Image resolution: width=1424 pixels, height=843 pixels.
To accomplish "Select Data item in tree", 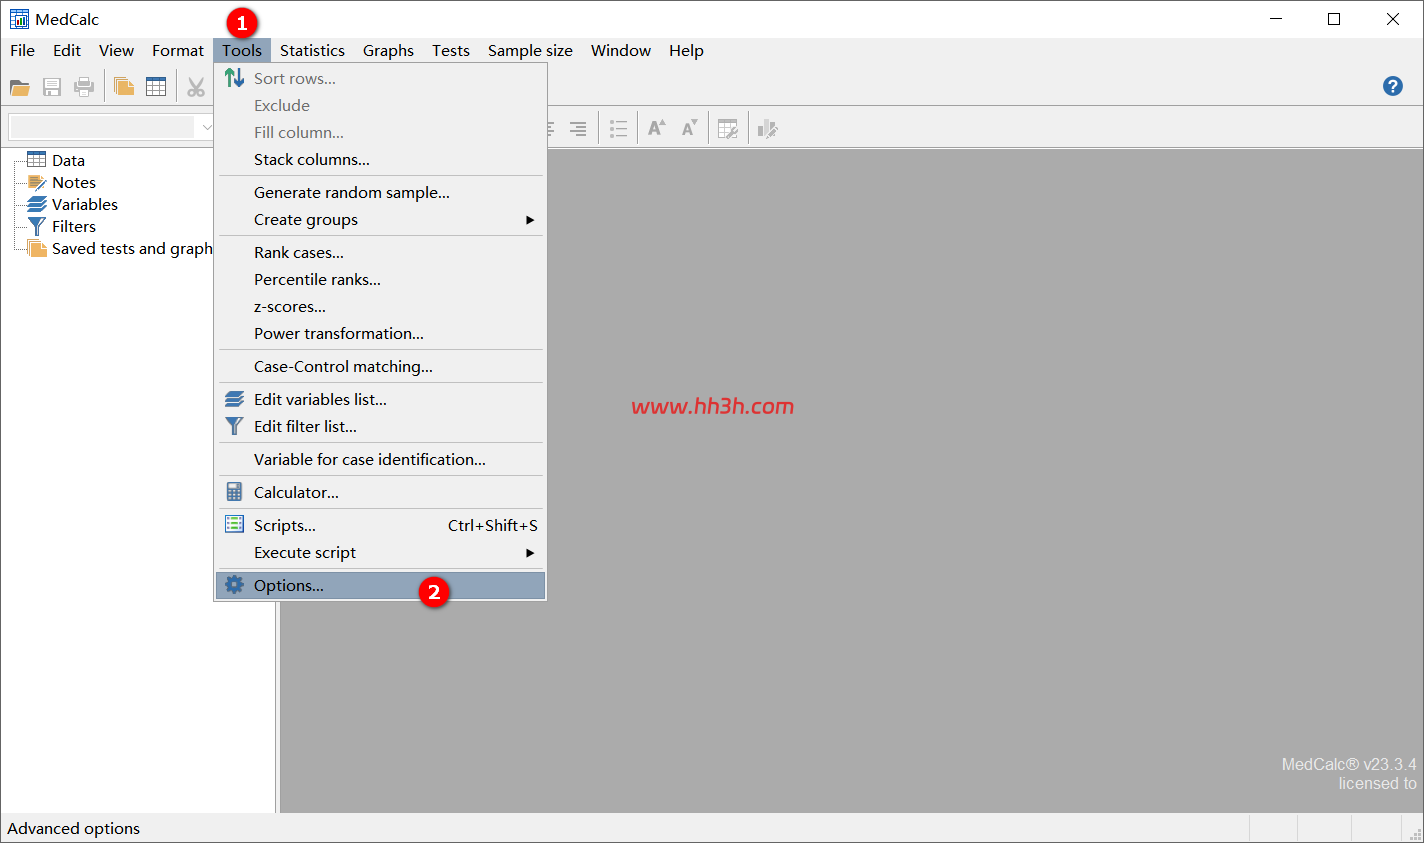I will click(x=68, y=160).
